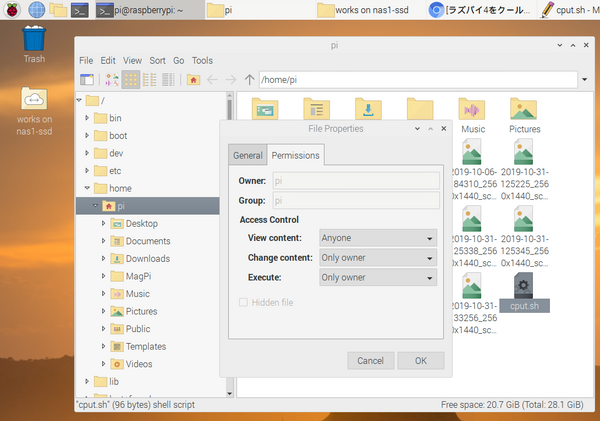Switch to the General tab
The image size is (600, 421).
[247, 156]
